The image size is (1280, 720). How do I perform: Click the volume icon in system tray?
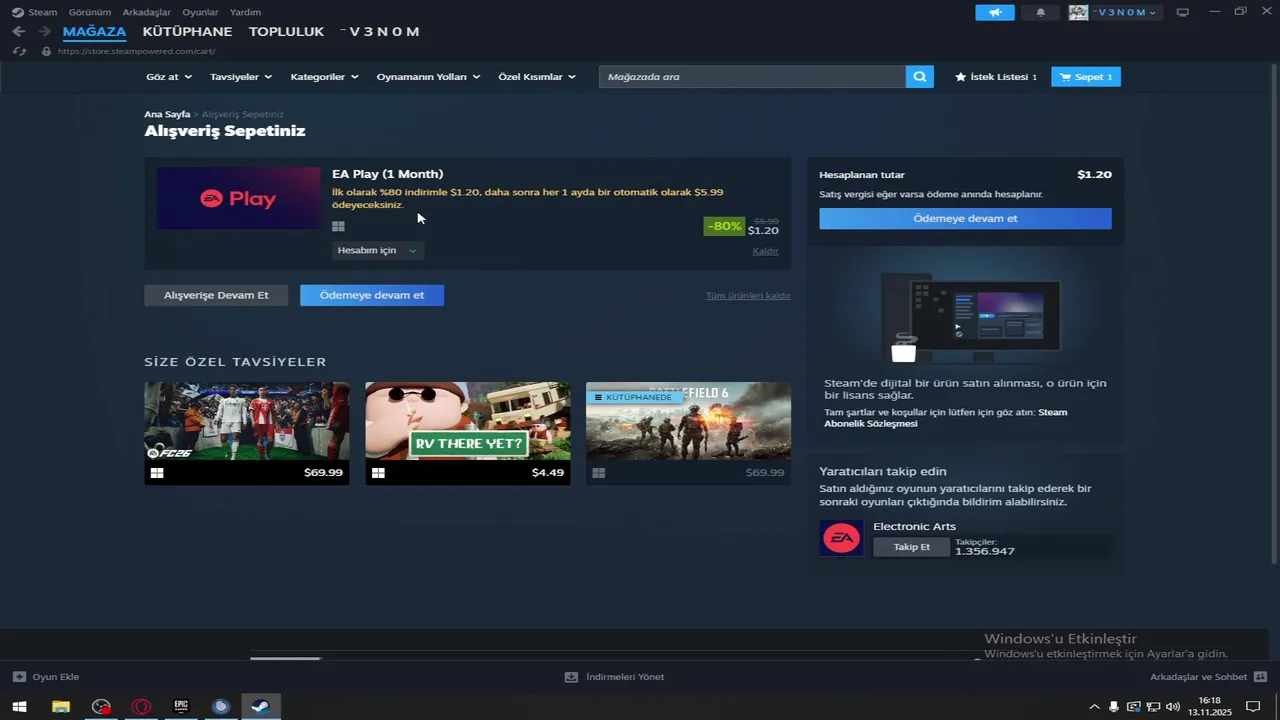(1173, 707)
